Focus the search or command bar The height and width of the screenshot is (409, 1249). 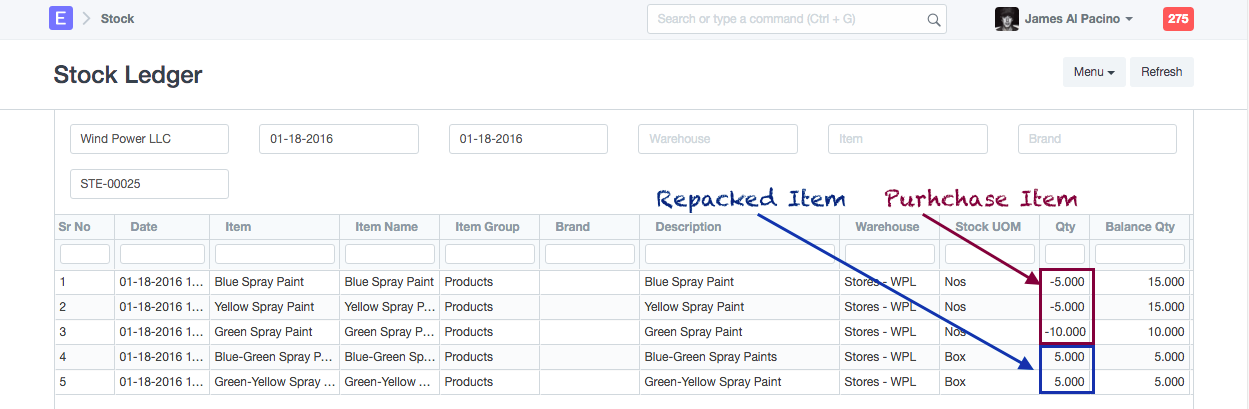coord(790,19)
